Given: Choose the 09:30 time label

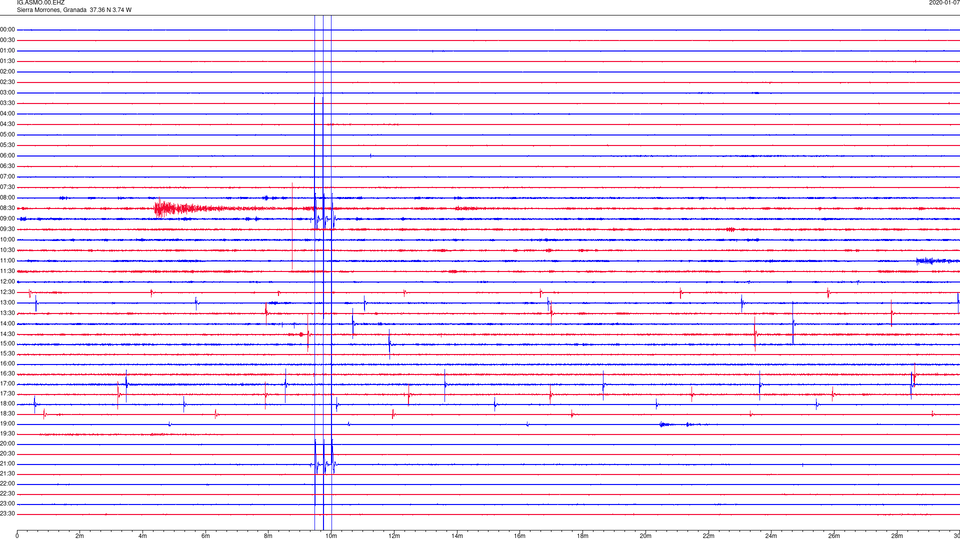Looking at the screenshot, I should click(x=7, y=229).
